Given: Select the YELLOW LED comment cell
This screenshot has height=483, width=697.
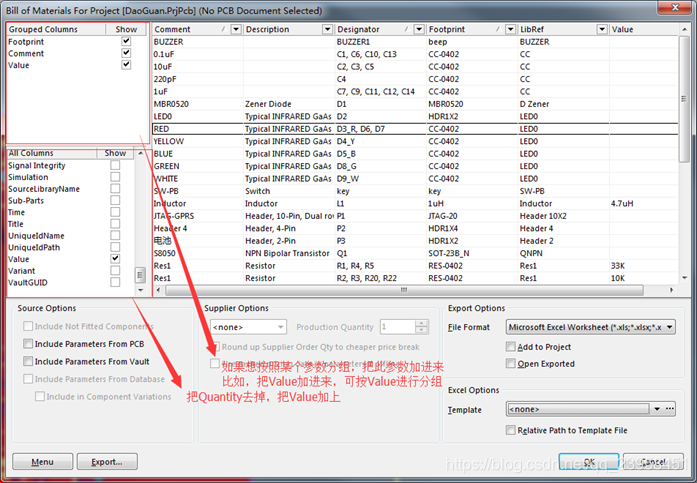Looking at the screenshot, I should 198,141.
